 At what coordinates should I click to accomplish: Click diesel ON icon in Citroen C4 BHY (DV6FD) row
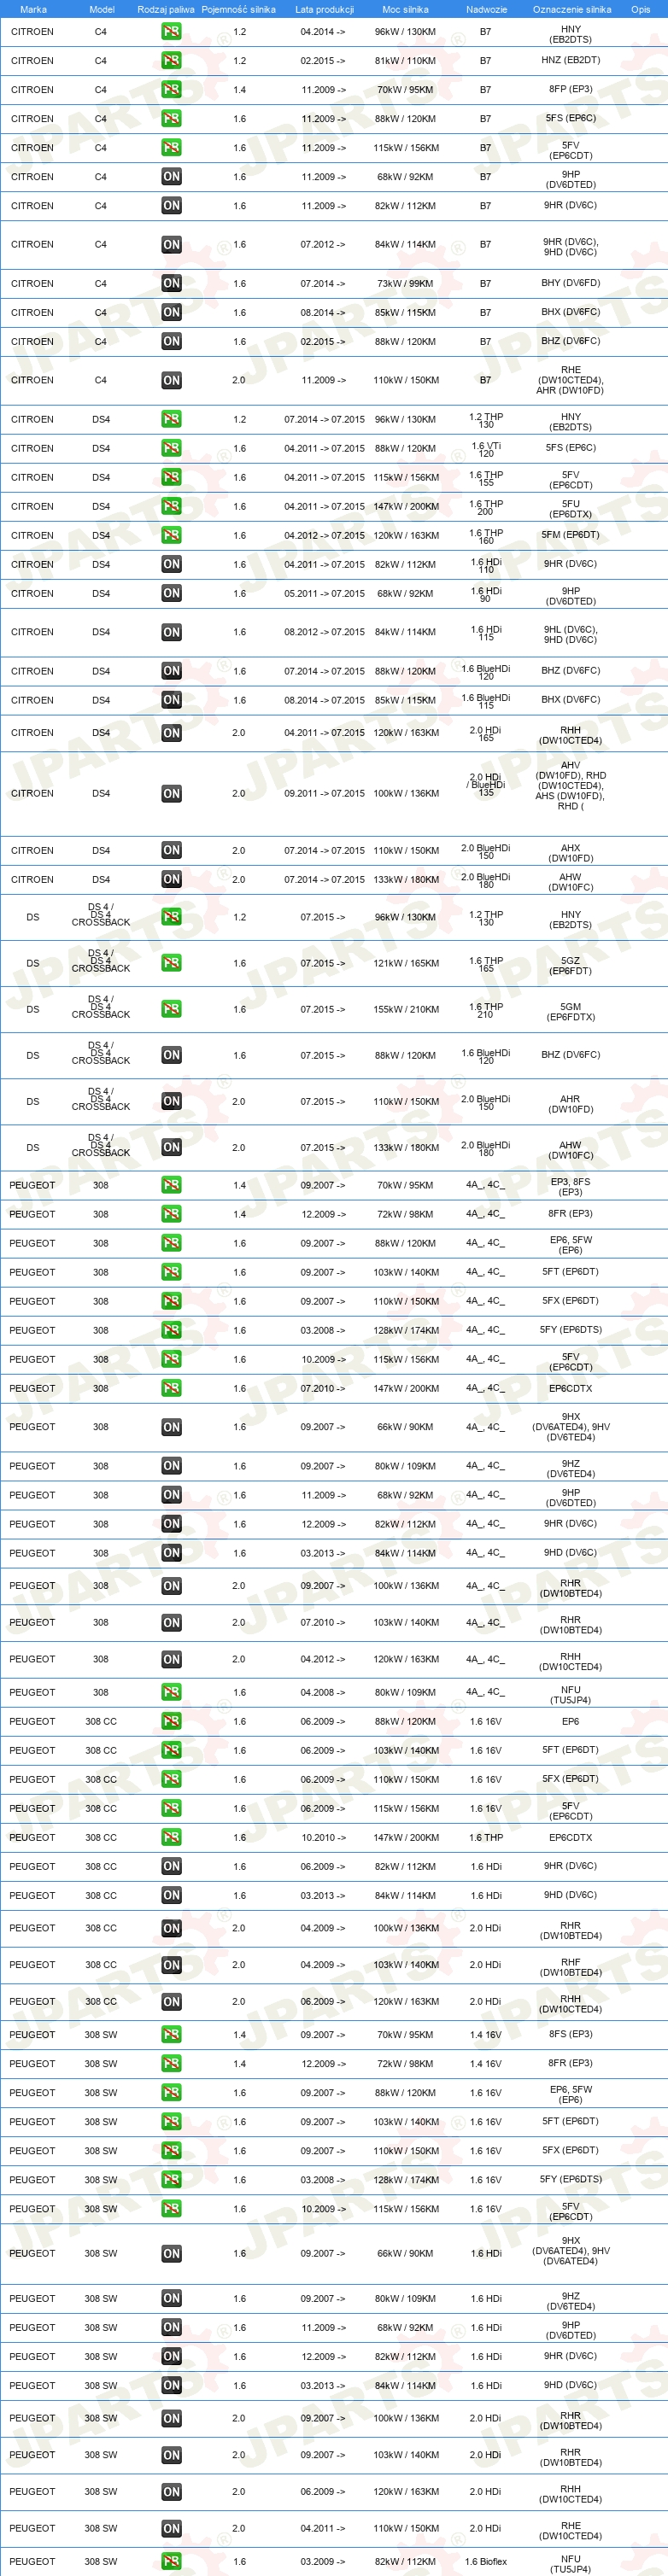[171, 283]
